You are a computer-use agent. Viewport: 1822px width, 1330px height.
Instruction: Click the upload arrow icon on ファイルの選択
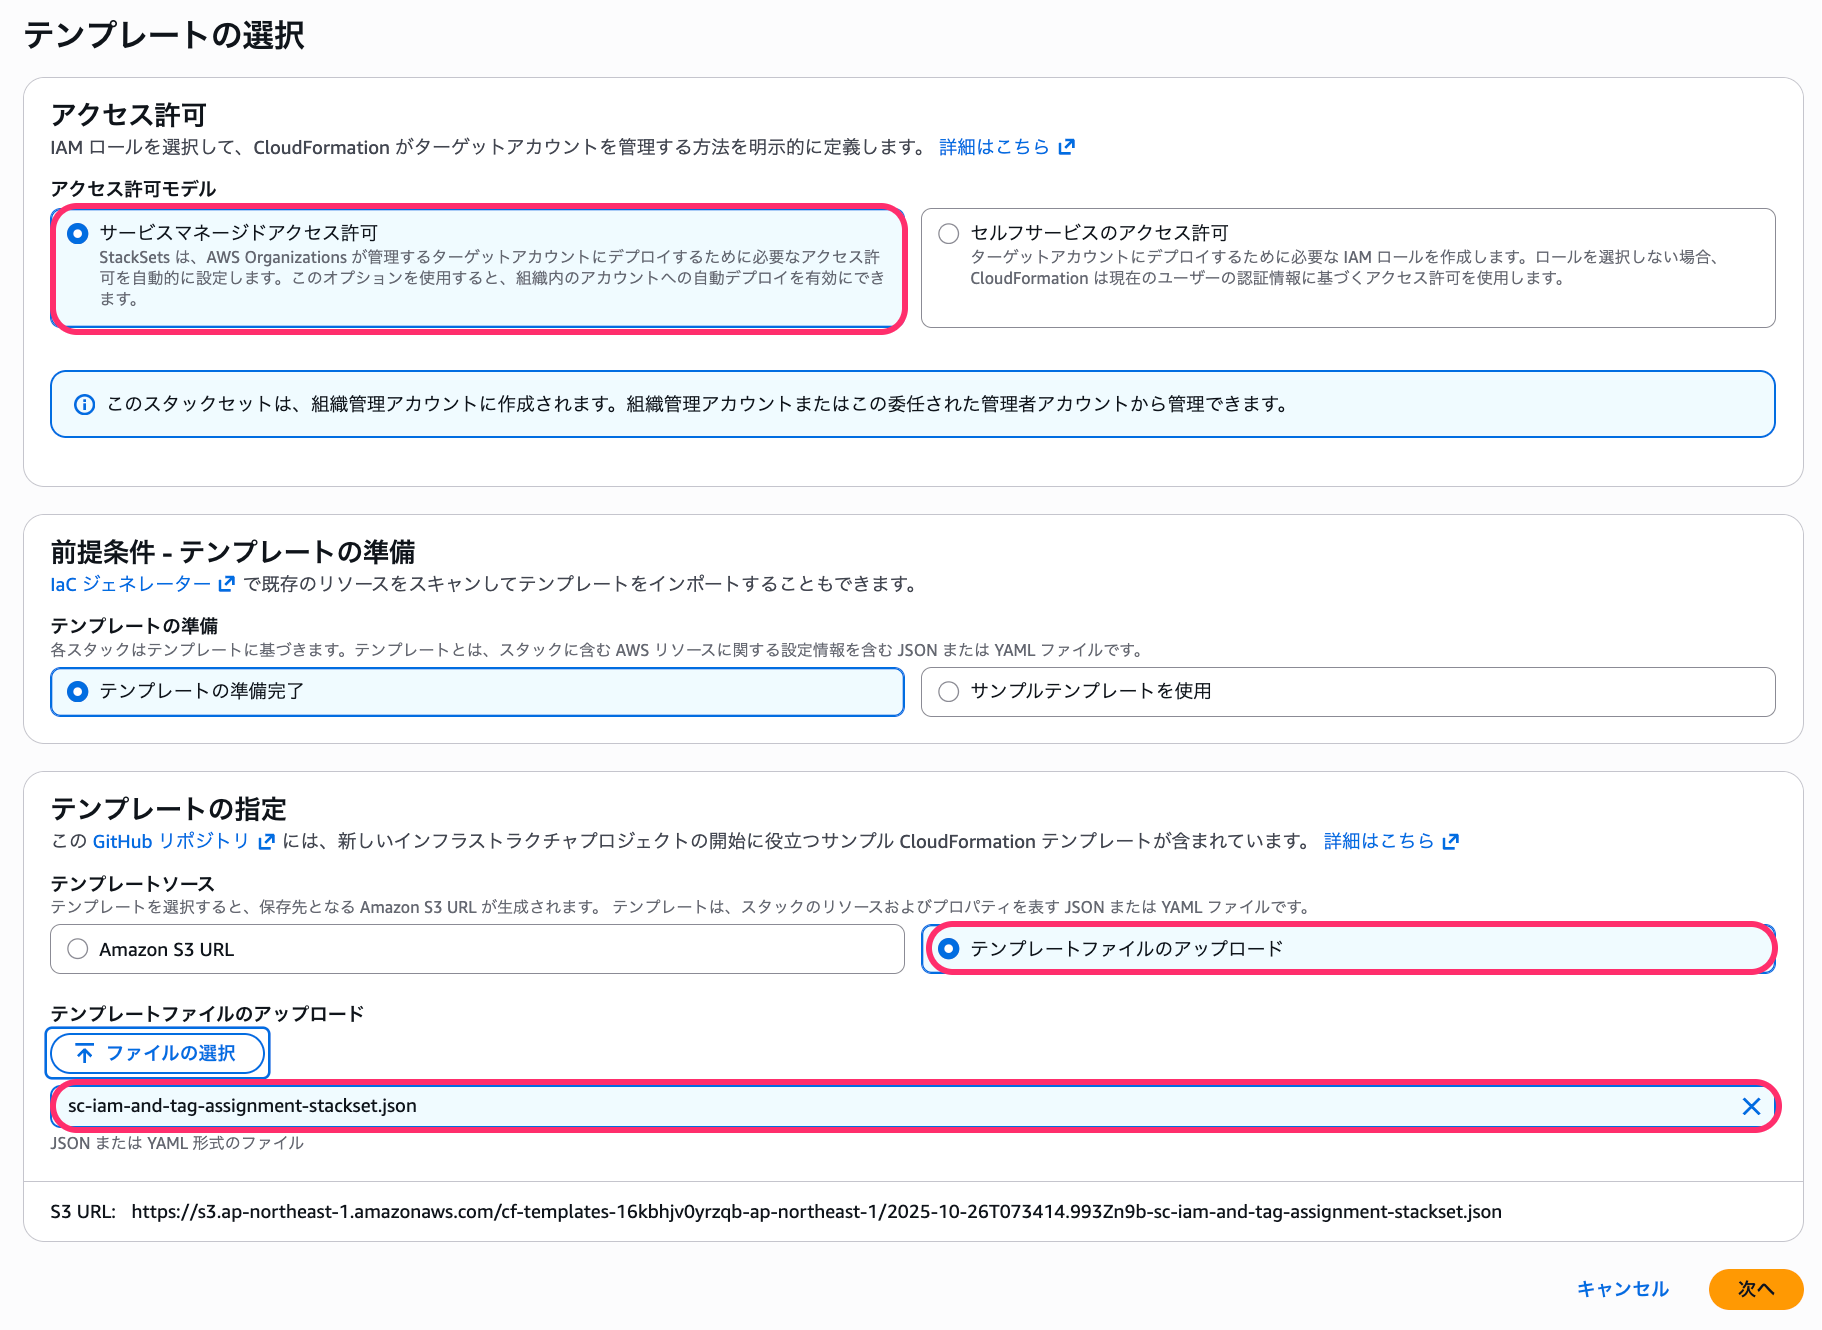click(x=86, y=1052)
